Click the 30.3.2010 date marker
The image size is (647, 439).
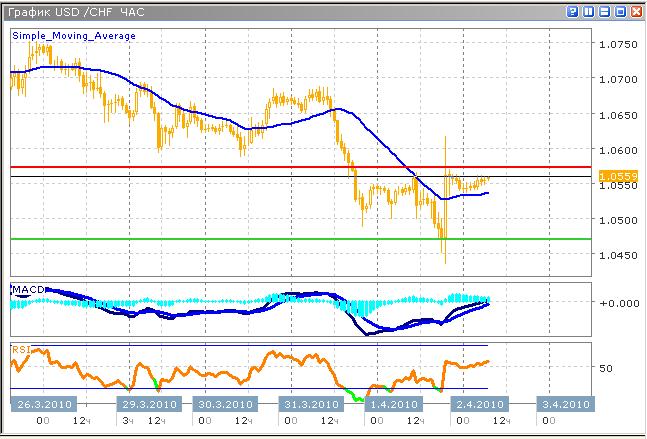223,404
